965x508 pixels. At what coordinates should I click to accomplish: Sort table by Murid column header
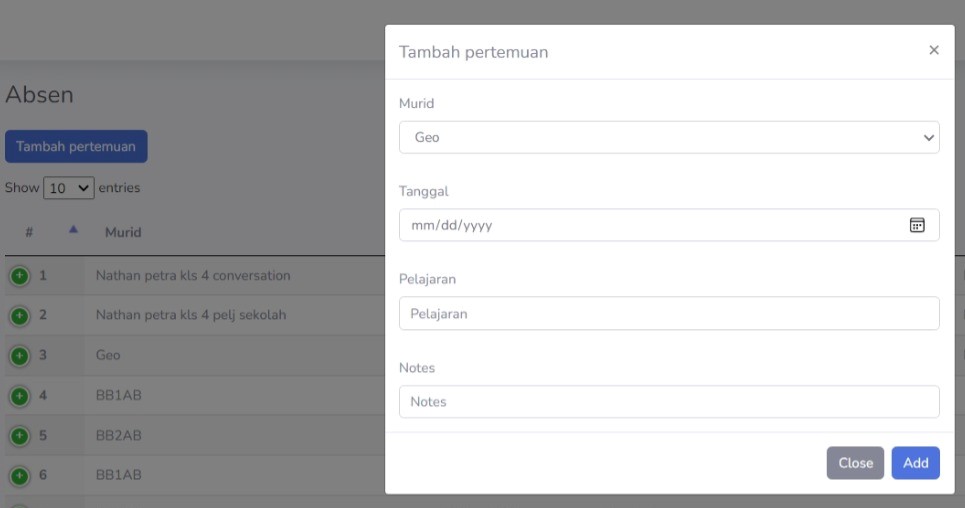[x=123, y=233]
